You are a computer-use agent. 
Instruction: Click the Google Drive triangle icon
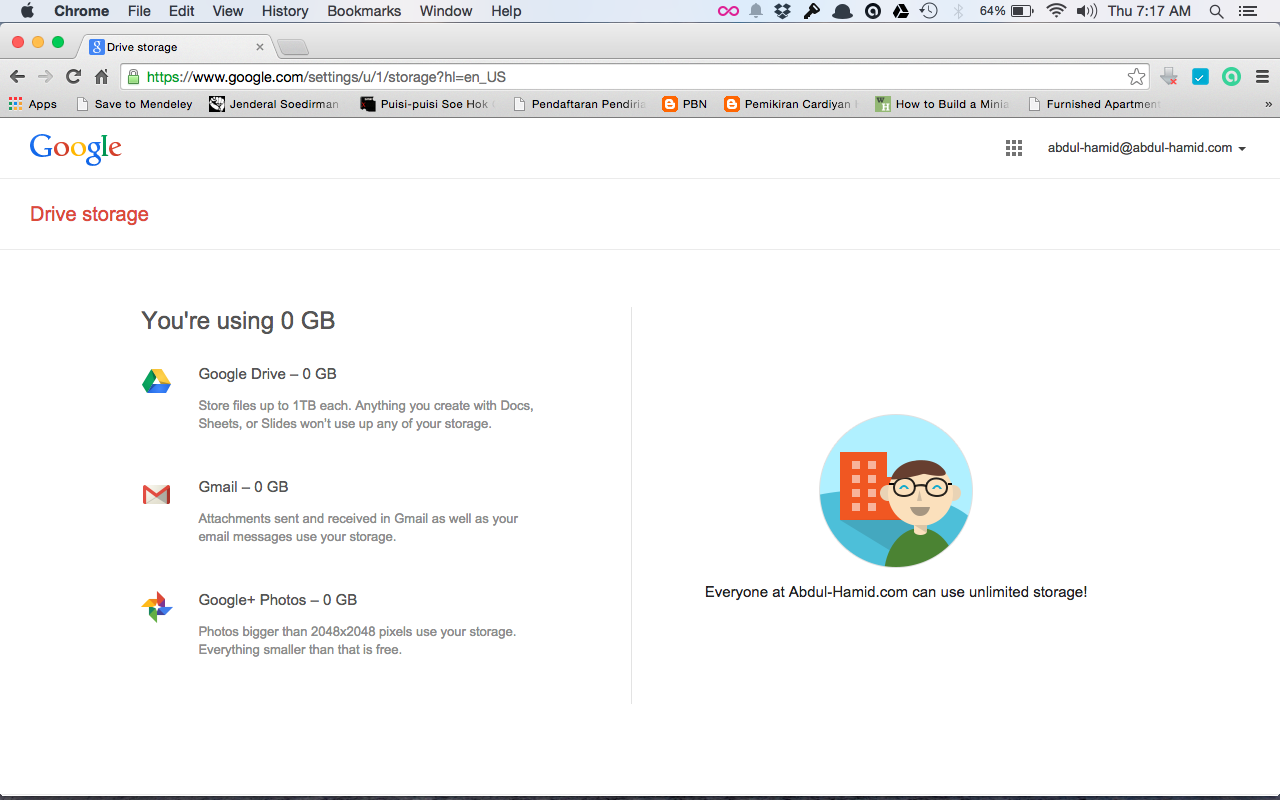click(x=156, y=381)
